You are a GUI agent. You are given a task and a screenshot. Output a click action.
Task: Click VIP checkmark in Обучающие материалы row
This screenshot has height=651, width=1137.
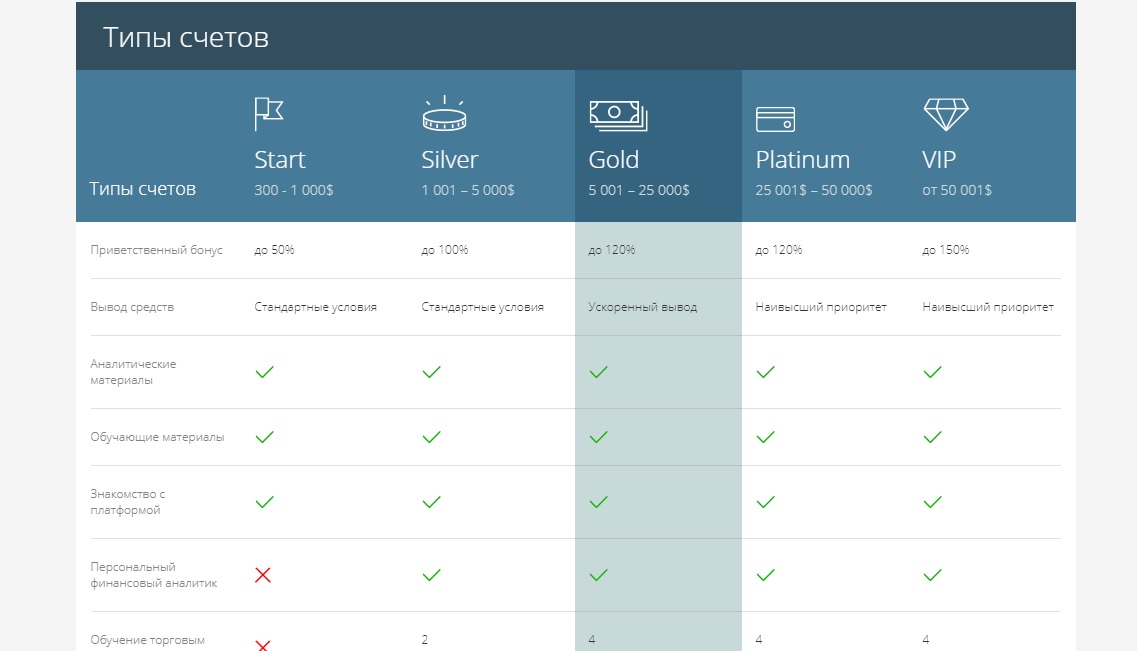tap(933, 437)
